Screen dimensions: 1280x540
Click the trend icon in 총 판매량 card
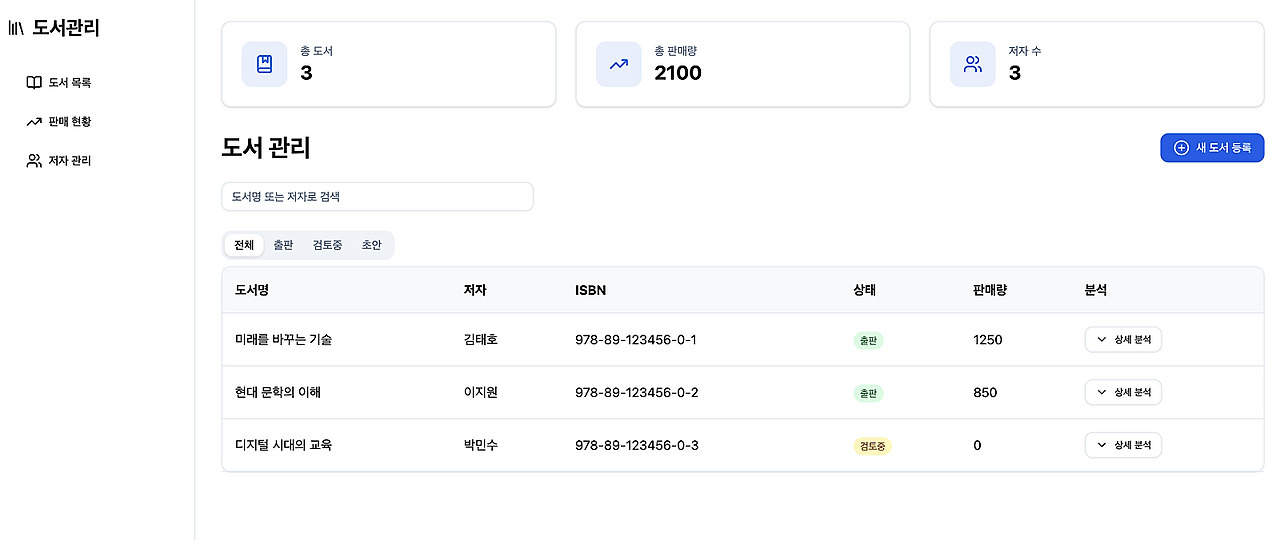click(619, 64)
